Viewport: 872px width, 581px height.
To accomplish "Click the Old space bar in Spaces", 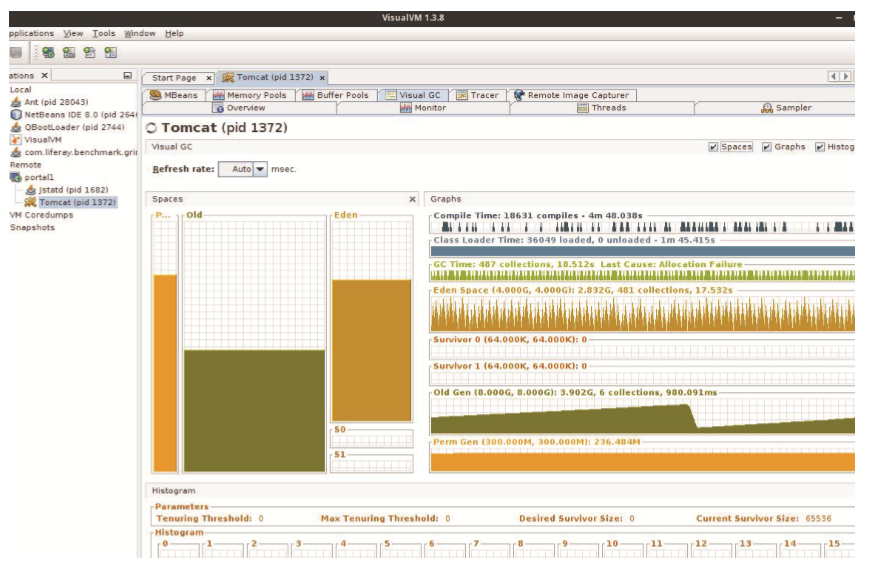I will [254, 410].
